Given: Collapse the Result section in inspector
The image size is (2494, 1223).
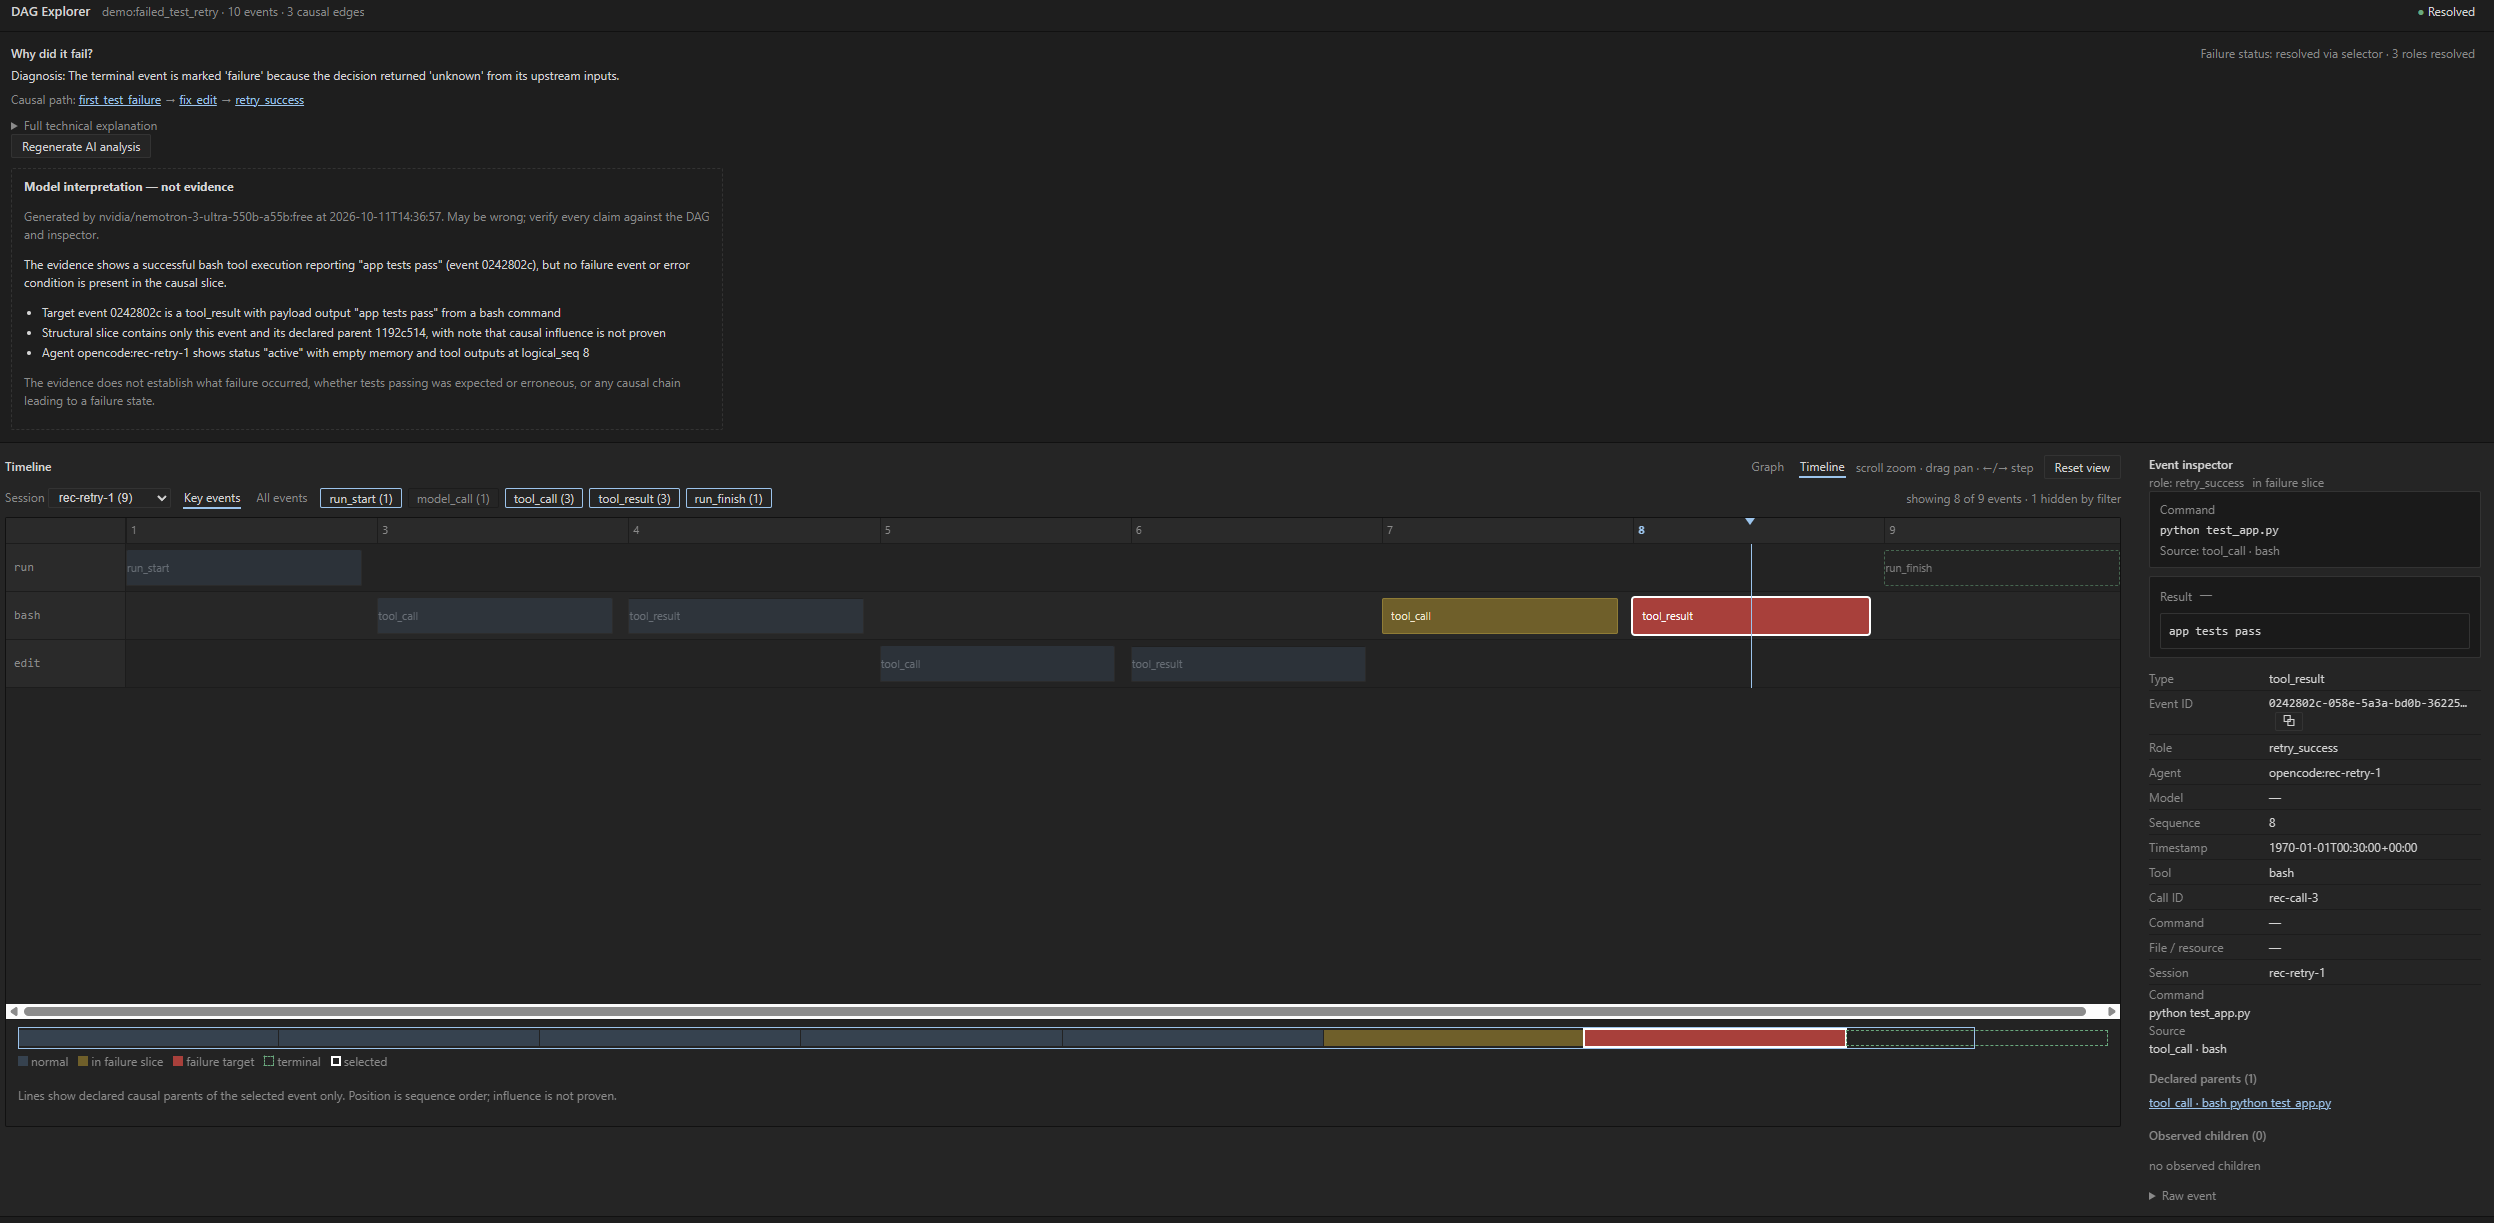Looking at the screenshot, I should tap(2206, 596).
